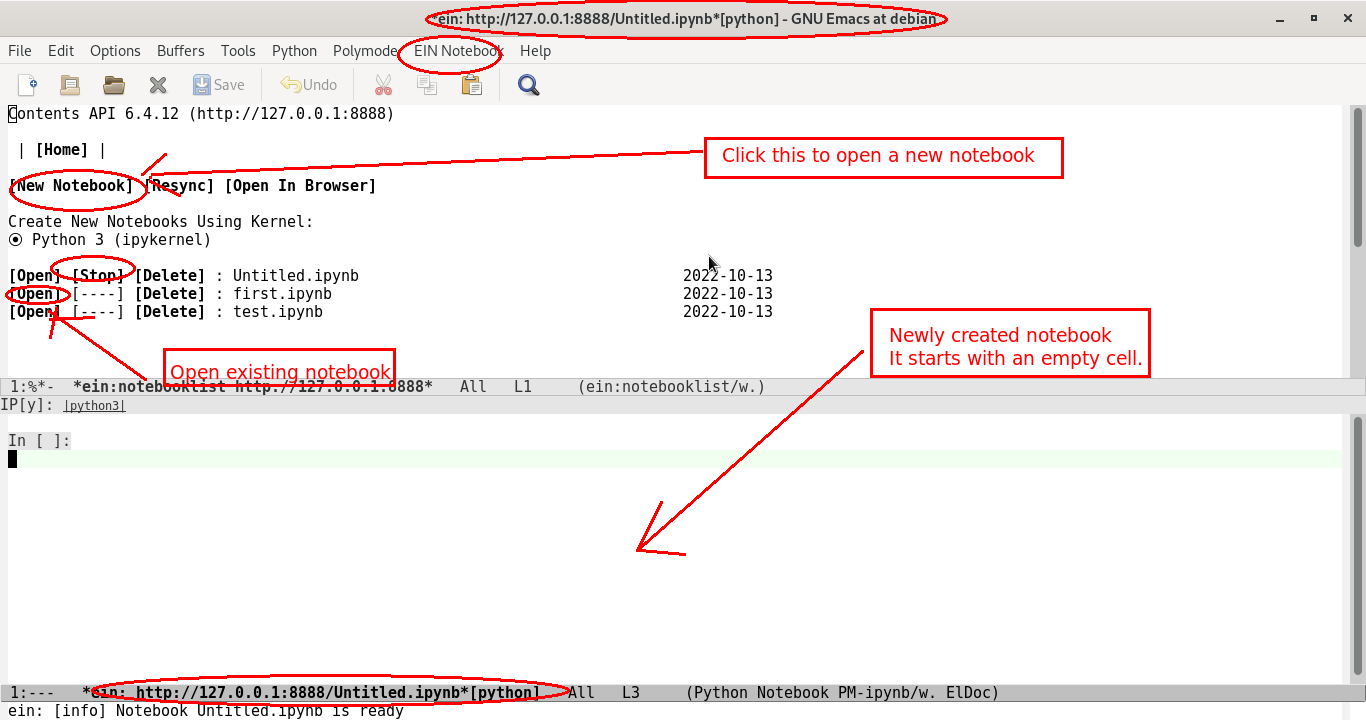Click the Python Notebook PM-ipynb mode indicator
The image size is (1366, 720).
tap(842, 693)
